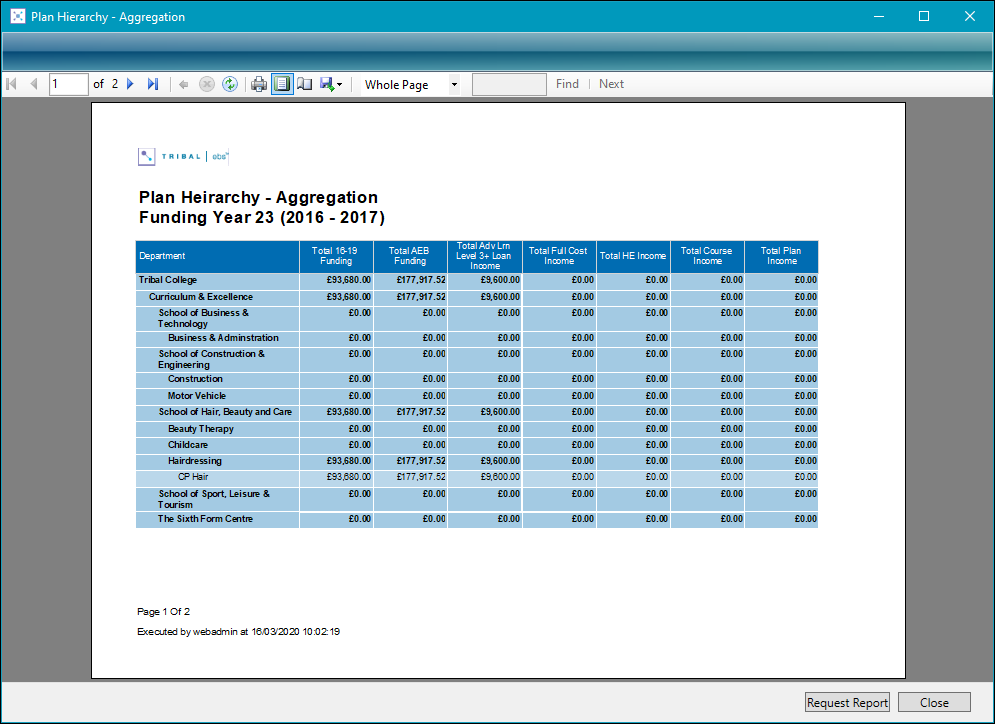Image resolution: width=995 pixels, height=724 pixels.
Task: Click Total Plan Income column header
Action: pyautogui.click(x=781, y=256)
